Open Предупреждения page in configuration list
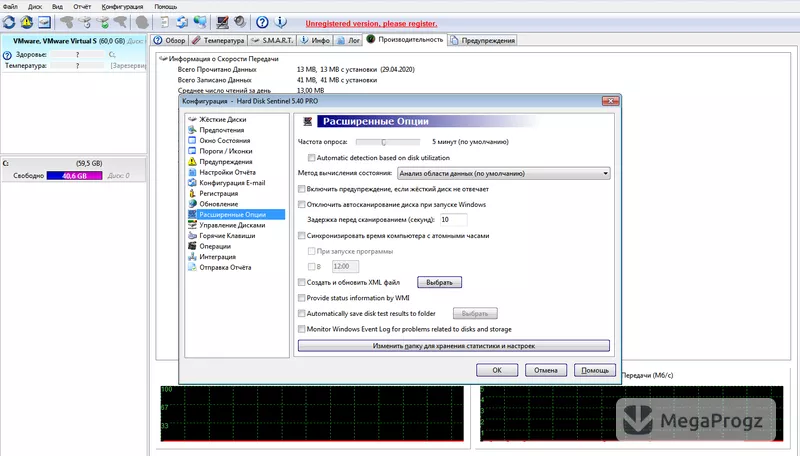800x456 pixels. click(226, 162)
